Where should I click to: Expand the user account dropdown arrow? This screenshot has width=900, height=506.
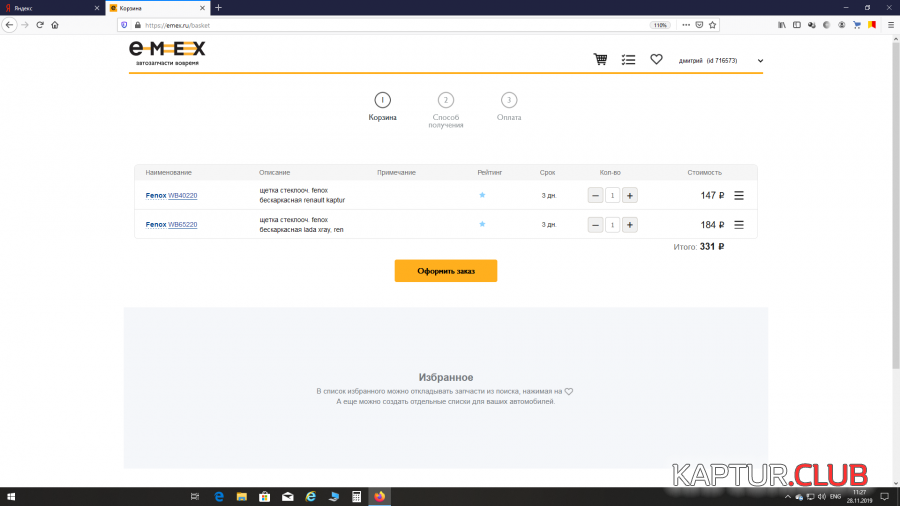760,61
